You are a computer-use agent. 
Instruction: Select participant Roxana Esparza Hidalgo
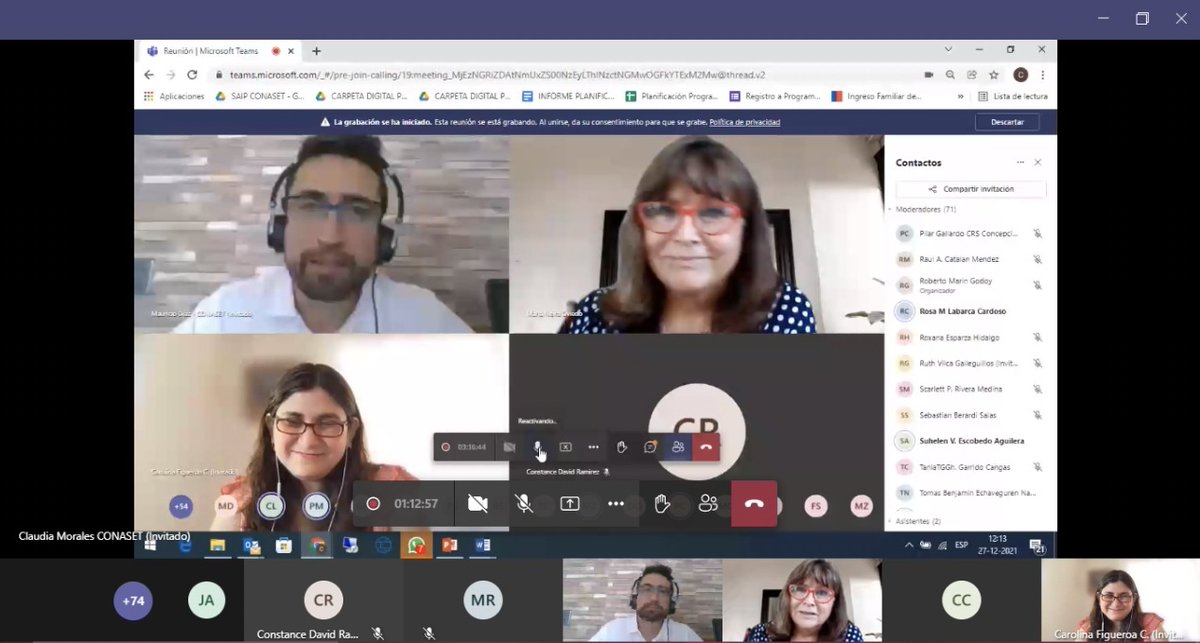coord(969,337)
